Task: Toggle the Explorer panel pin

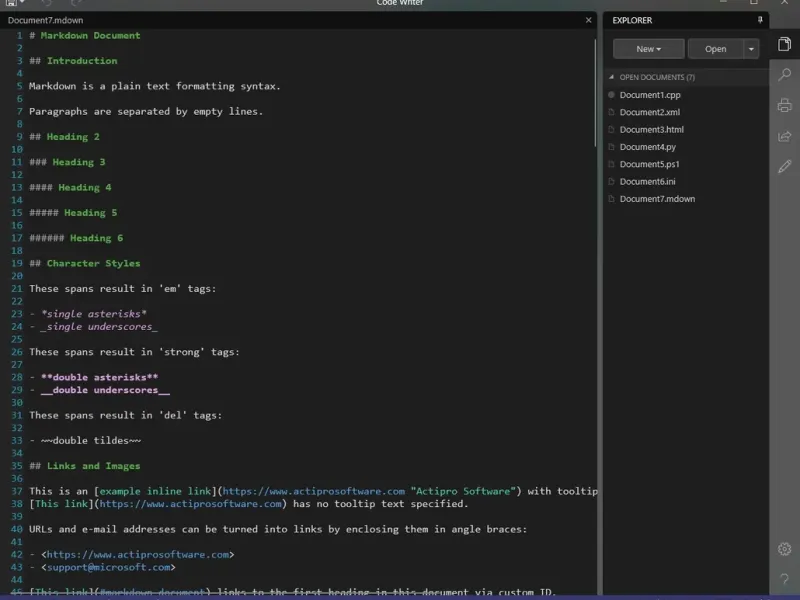Action: tap(760, 20)
